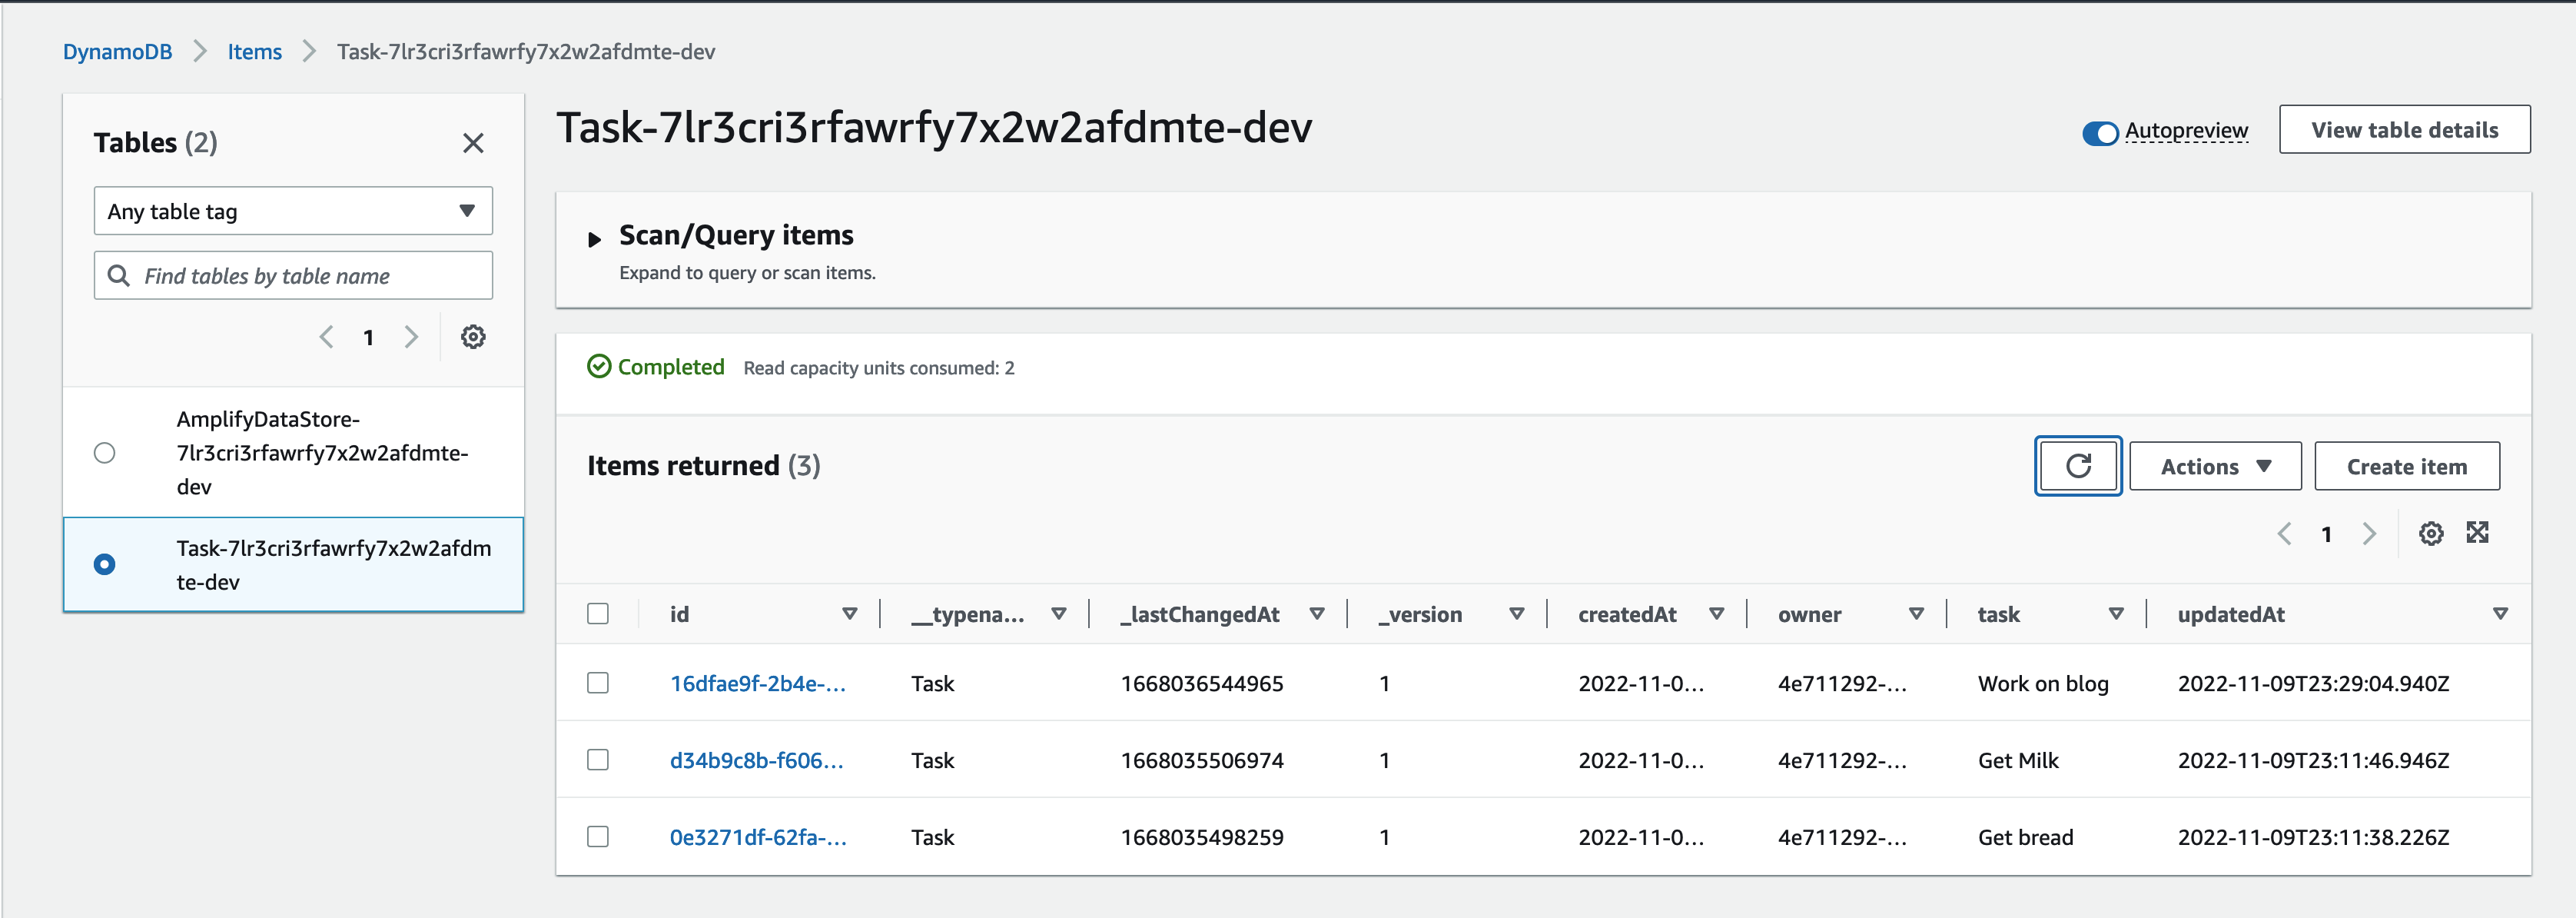Viewport: 2576px width, 918px height.
Task: Go to next page in Tables list
Action: (411, 337)
